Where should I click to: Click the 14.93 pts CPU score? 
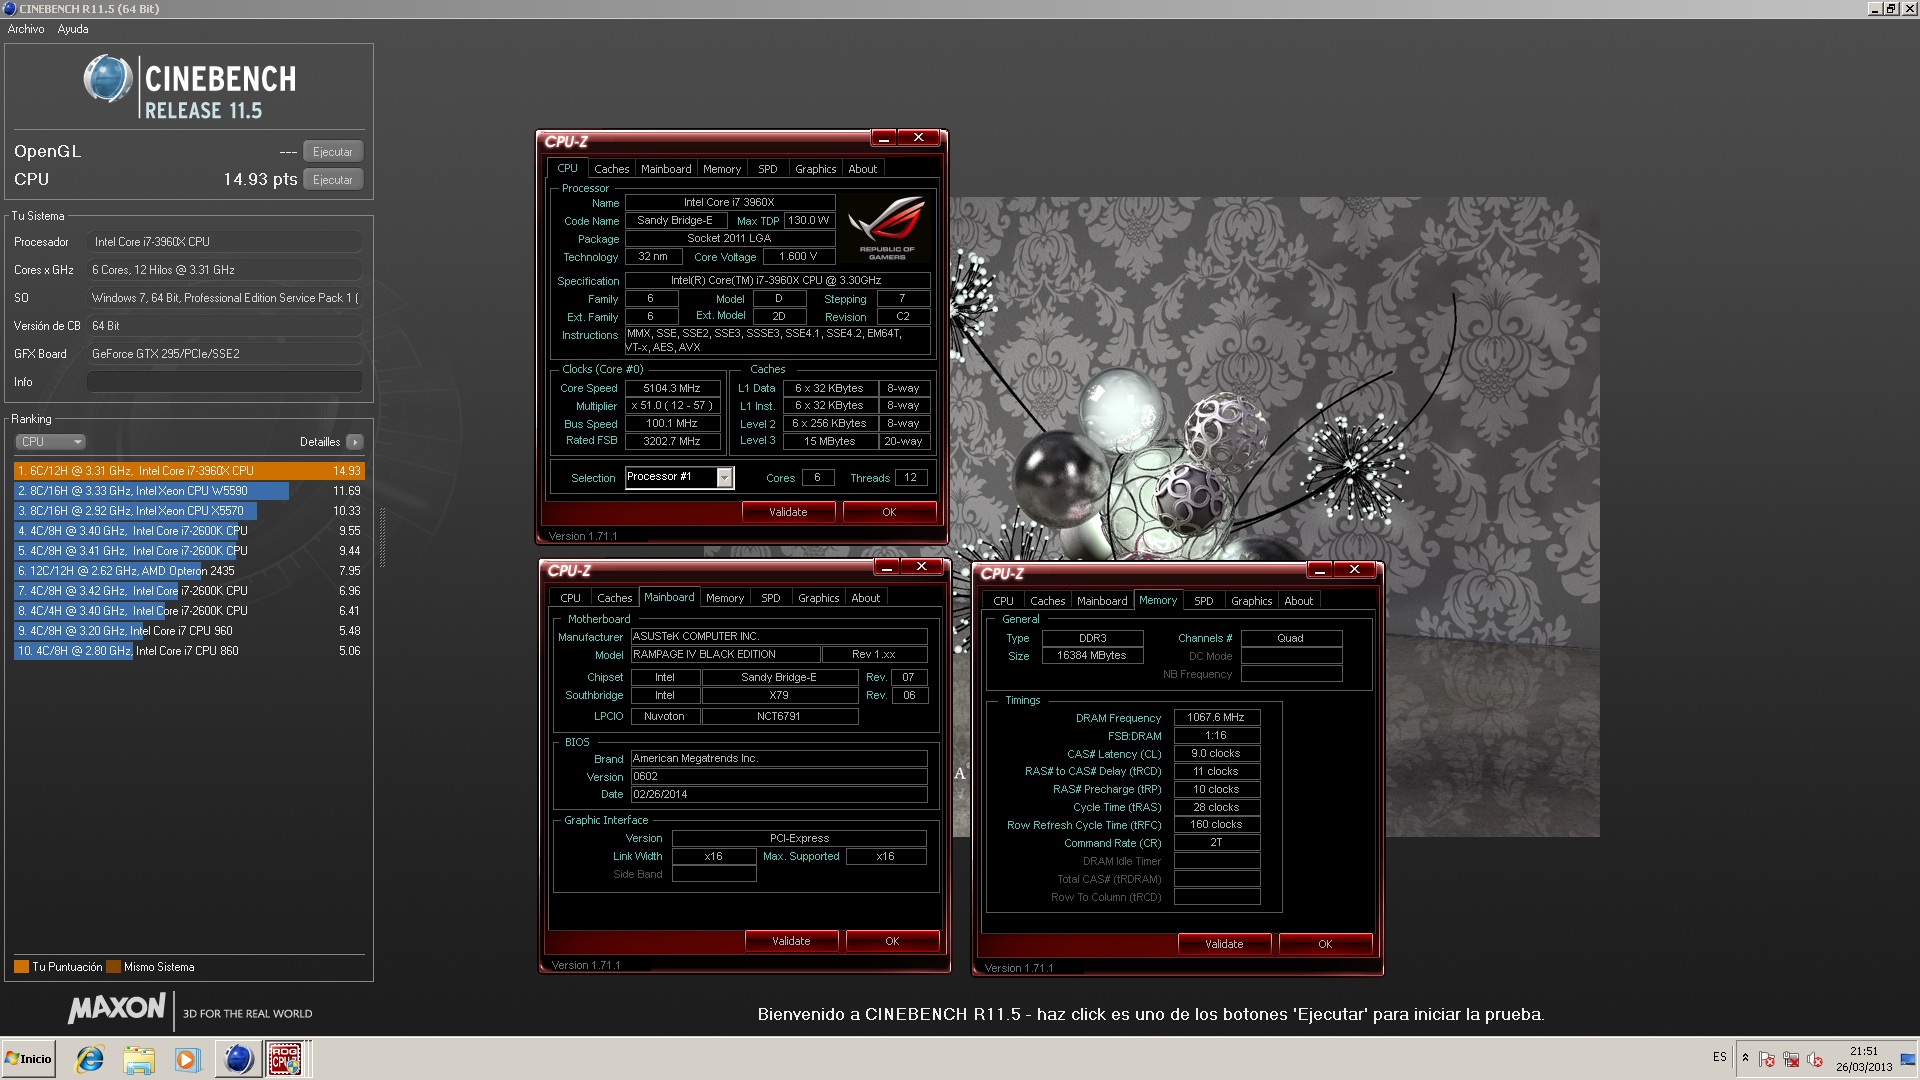(x=260, y=180)
